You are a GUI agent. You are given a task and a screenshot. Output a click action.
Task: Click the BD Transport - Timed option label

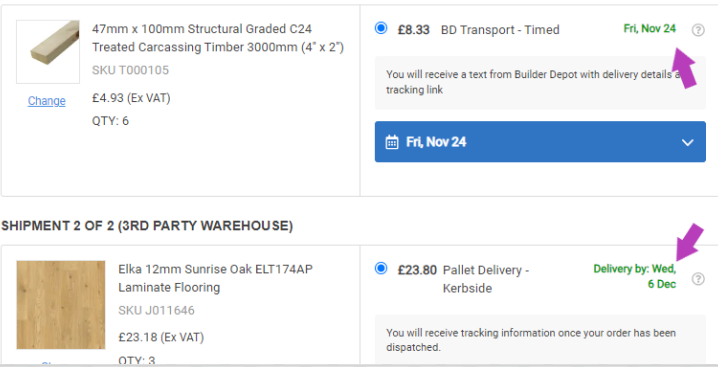pos(500,30)
